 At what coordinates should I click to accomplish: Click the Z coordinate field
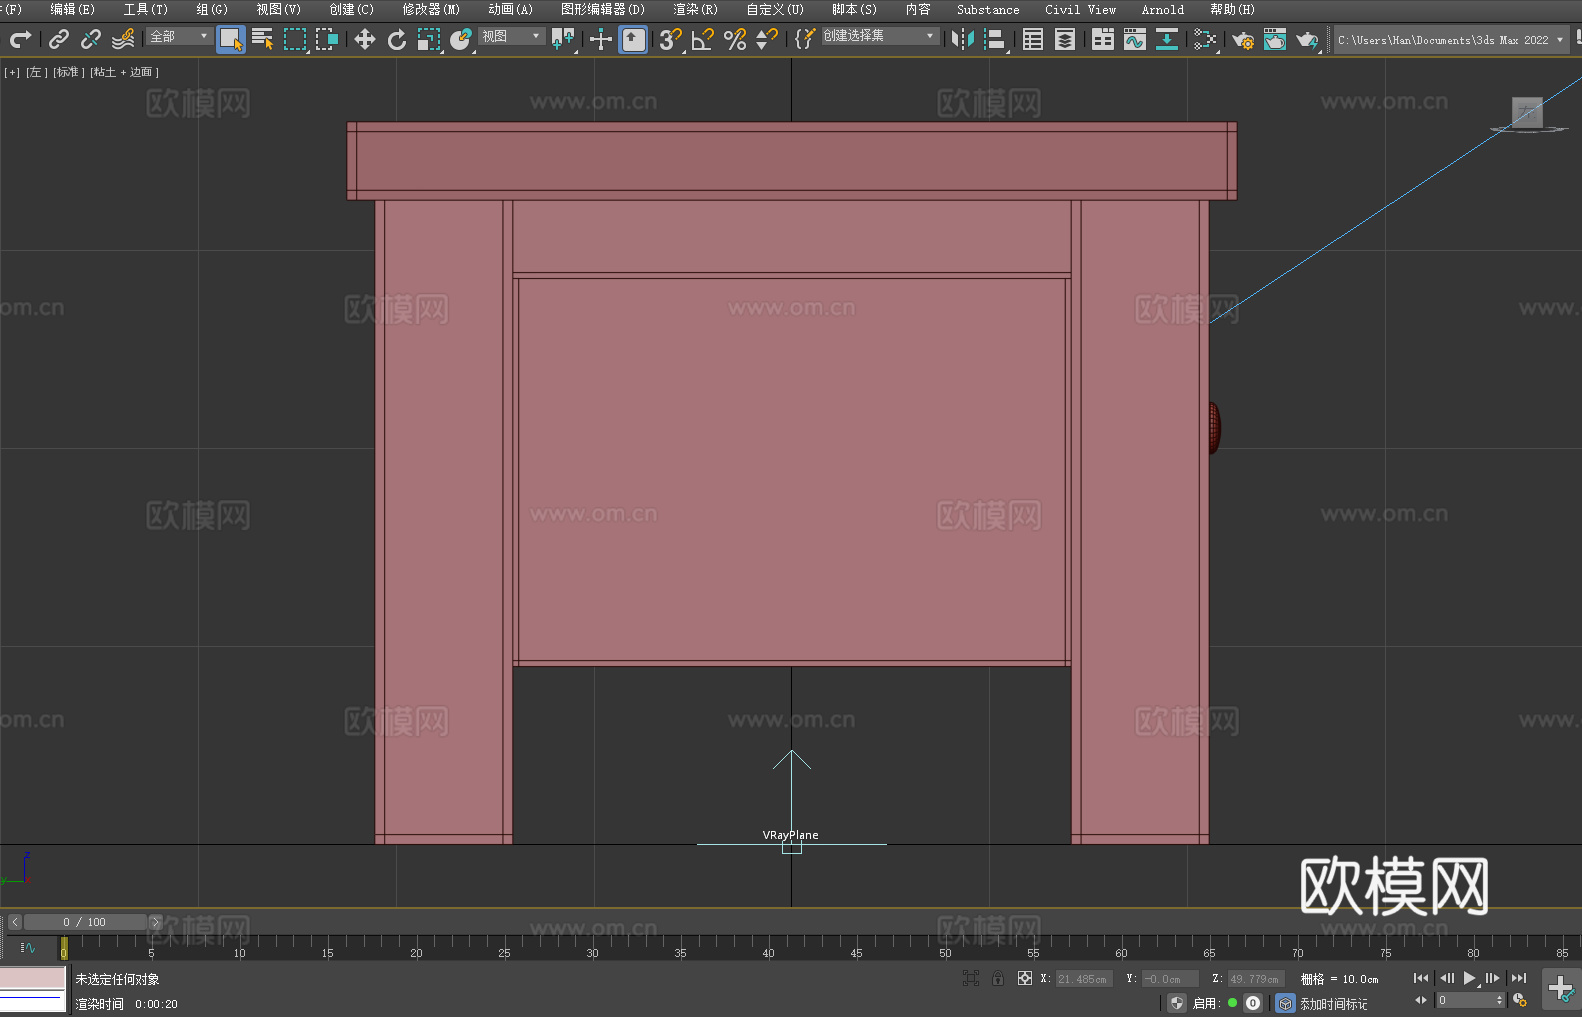1255,979
